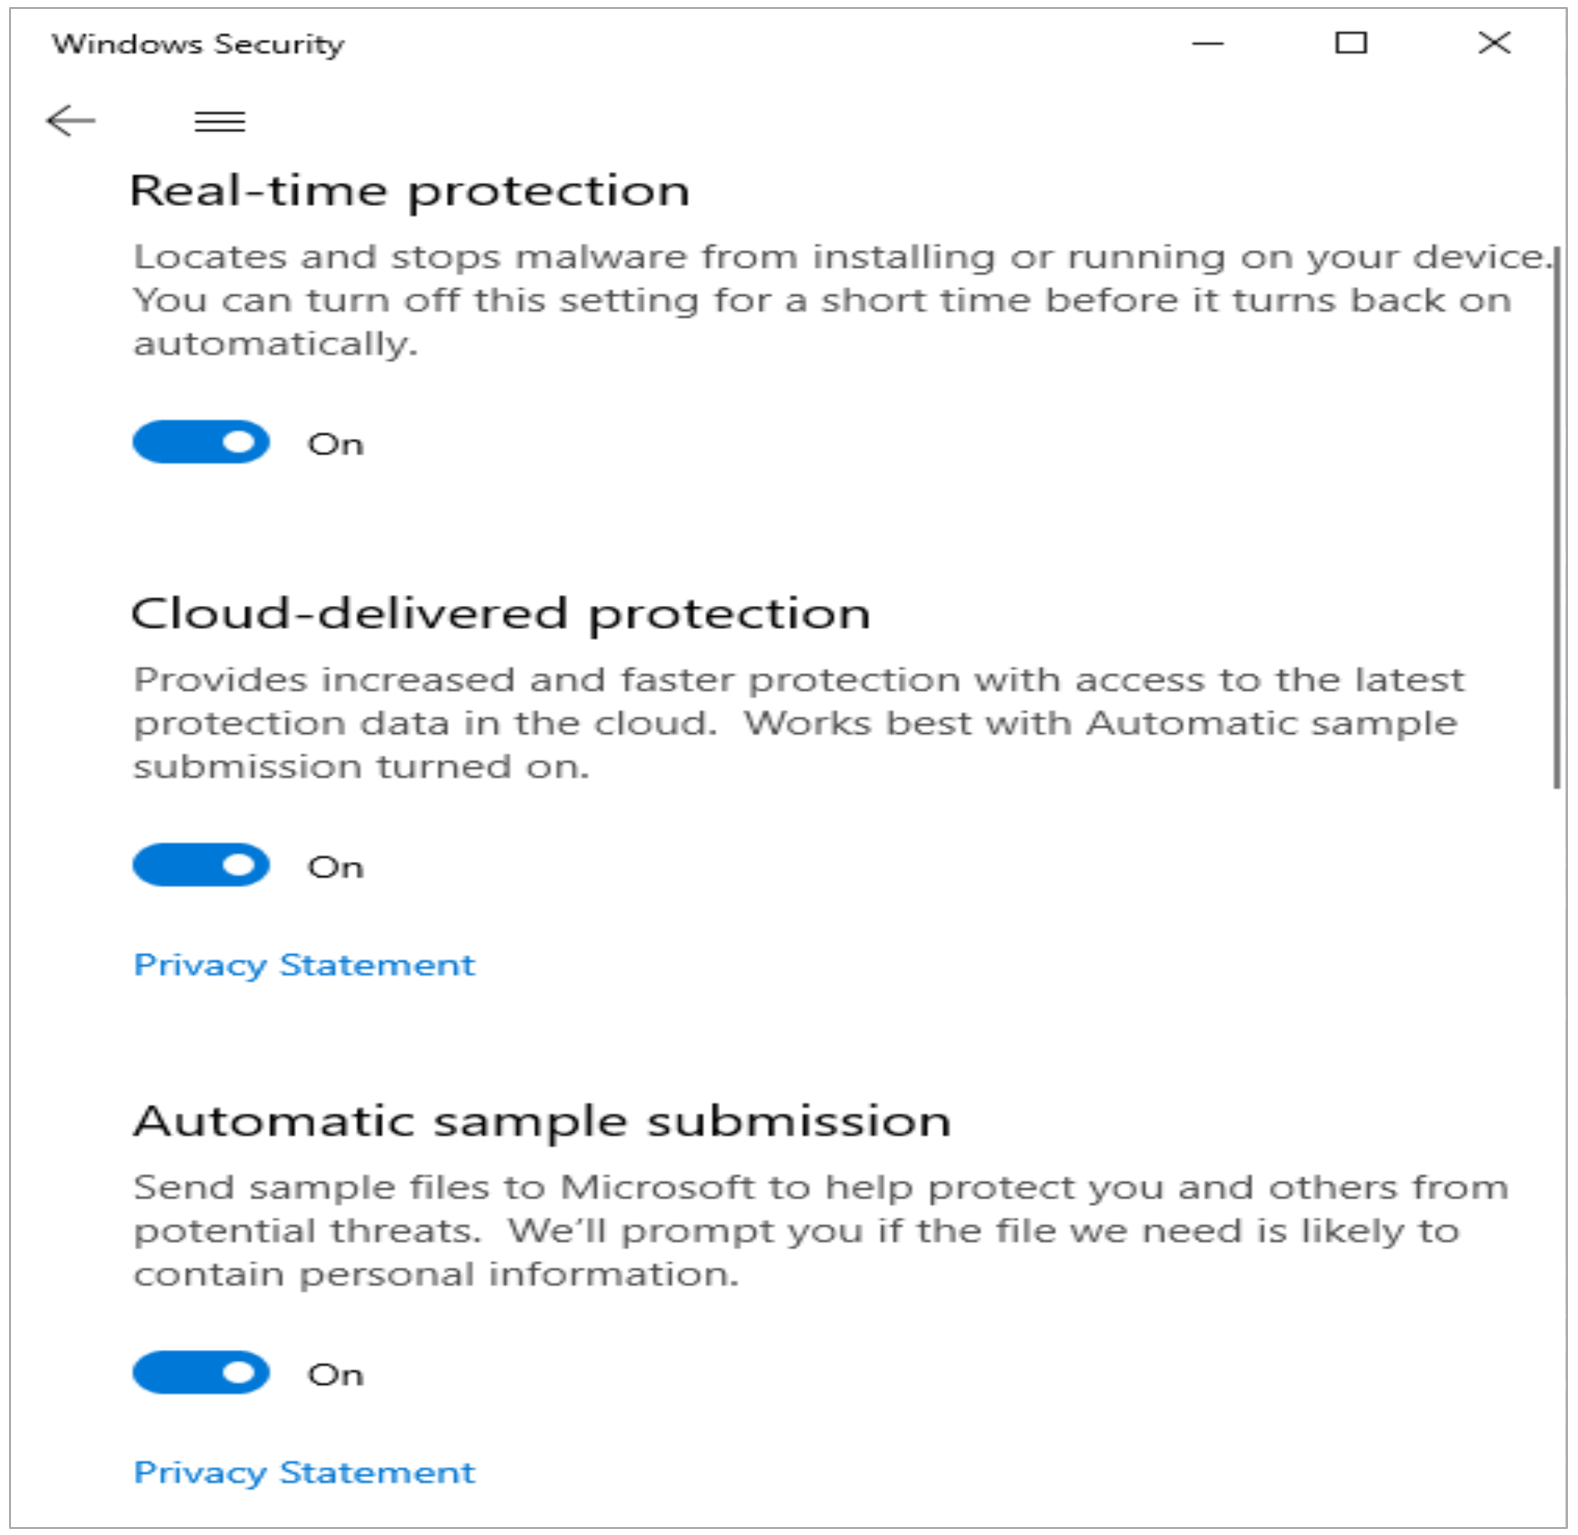Click the On label beside Real-time protection toggle
This screenshot has height=1535, width=1578.
click(x=336, y=444)
